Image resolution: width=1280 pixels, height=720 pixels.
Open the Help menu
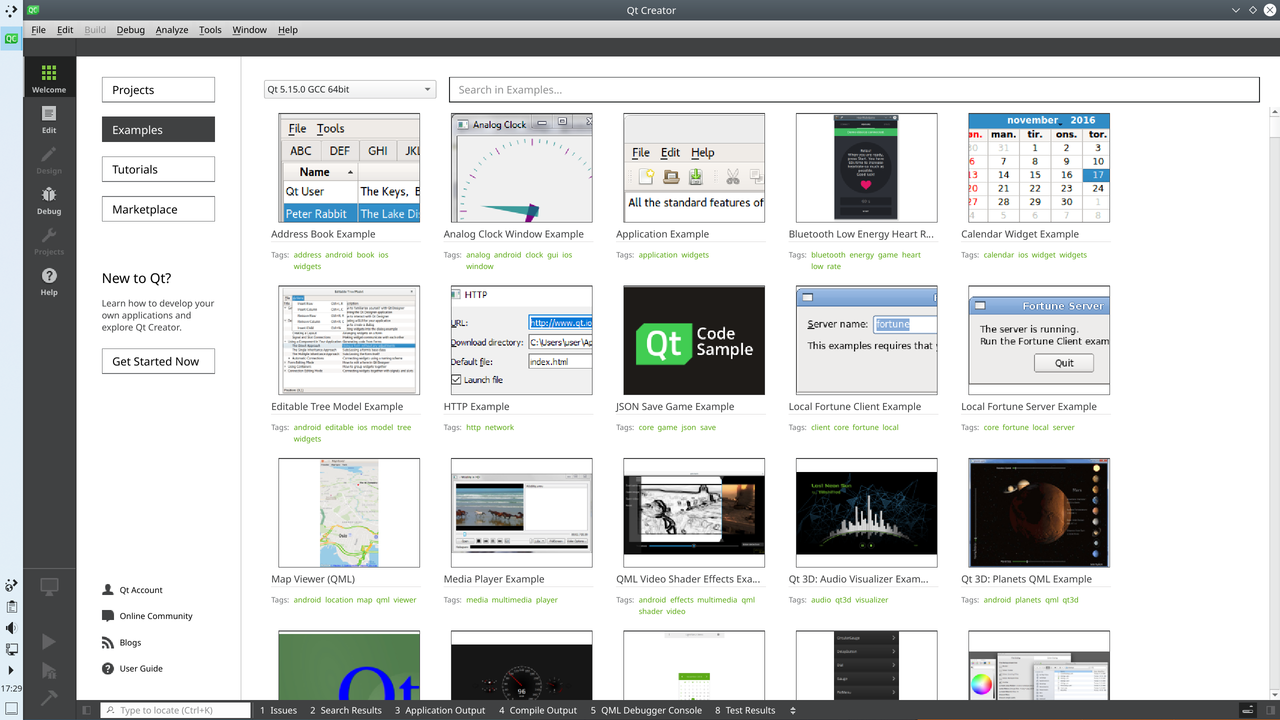click(x=288, y=30)
